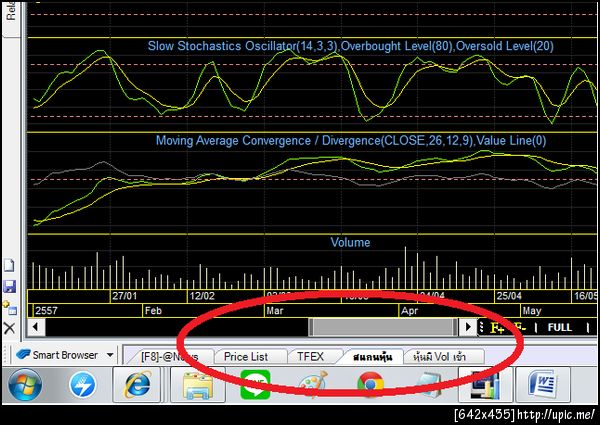600x425 pixels.
Task: Click the May month label
Action: pyautogui.click(x=532, y=310)
